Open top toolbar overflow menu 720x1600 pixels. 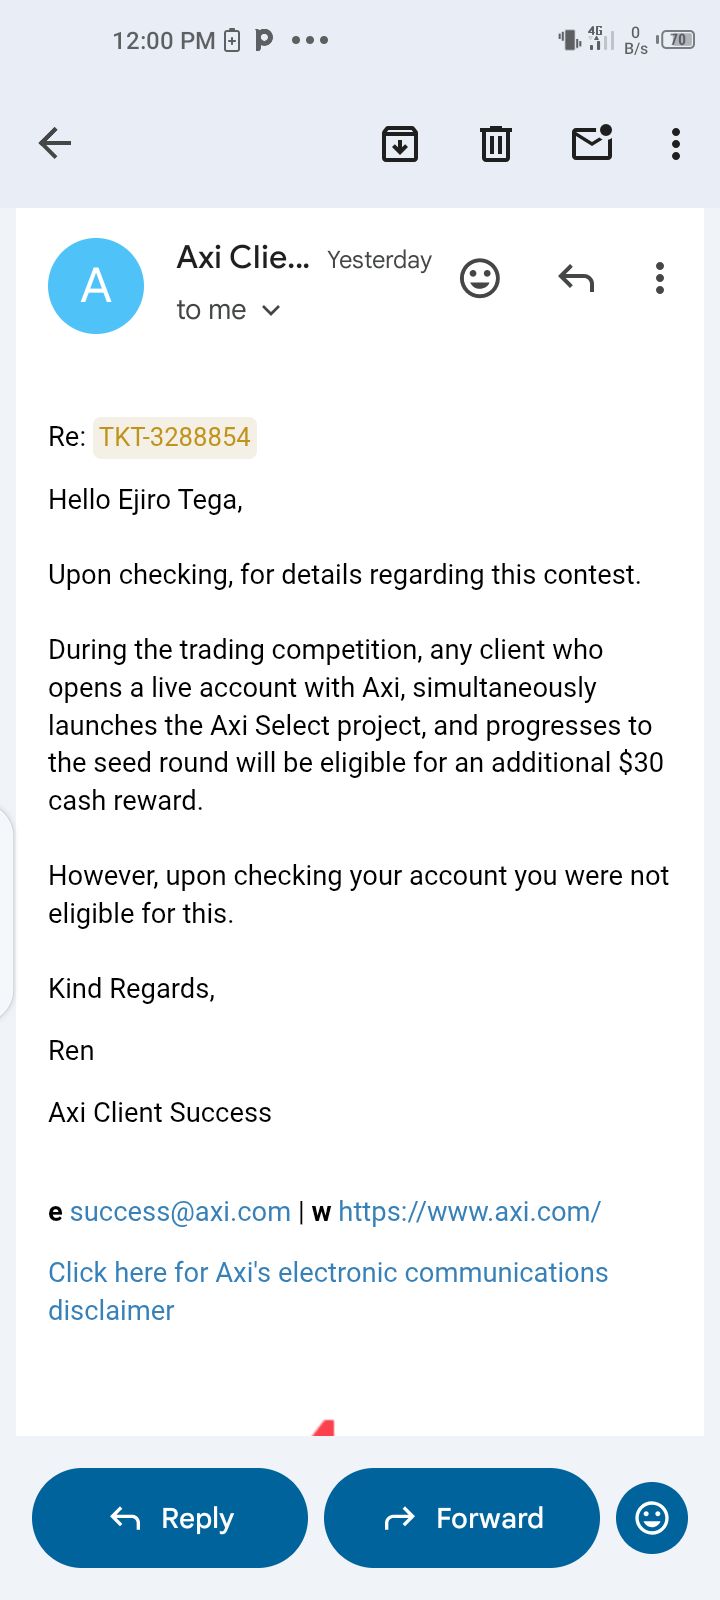coord(676,144)
